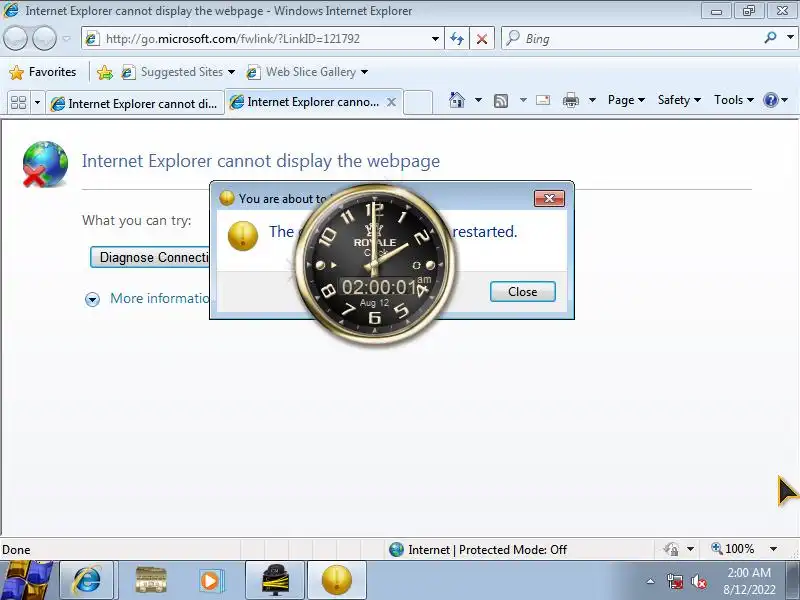Click the RSS Feeds icon
800x600 pixels.
point(501,101)
